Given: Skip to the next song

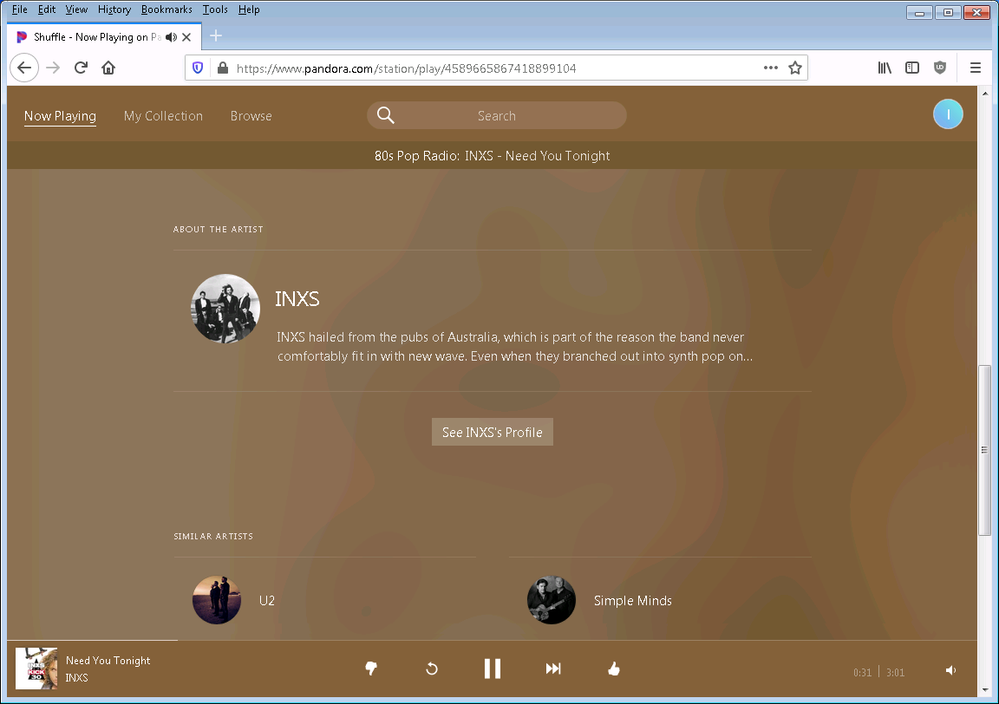Looking at the screenshot, I should click(x=553, y=669).
